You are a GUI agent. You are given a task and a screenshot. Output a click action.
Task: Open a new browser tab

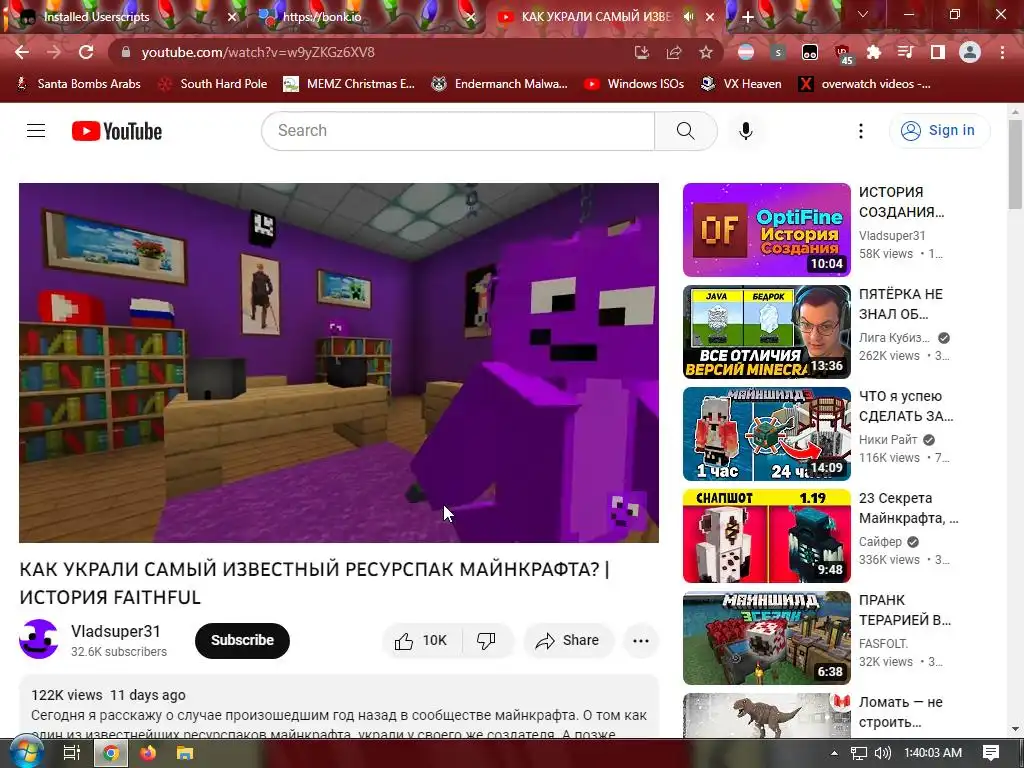(748, 17)
